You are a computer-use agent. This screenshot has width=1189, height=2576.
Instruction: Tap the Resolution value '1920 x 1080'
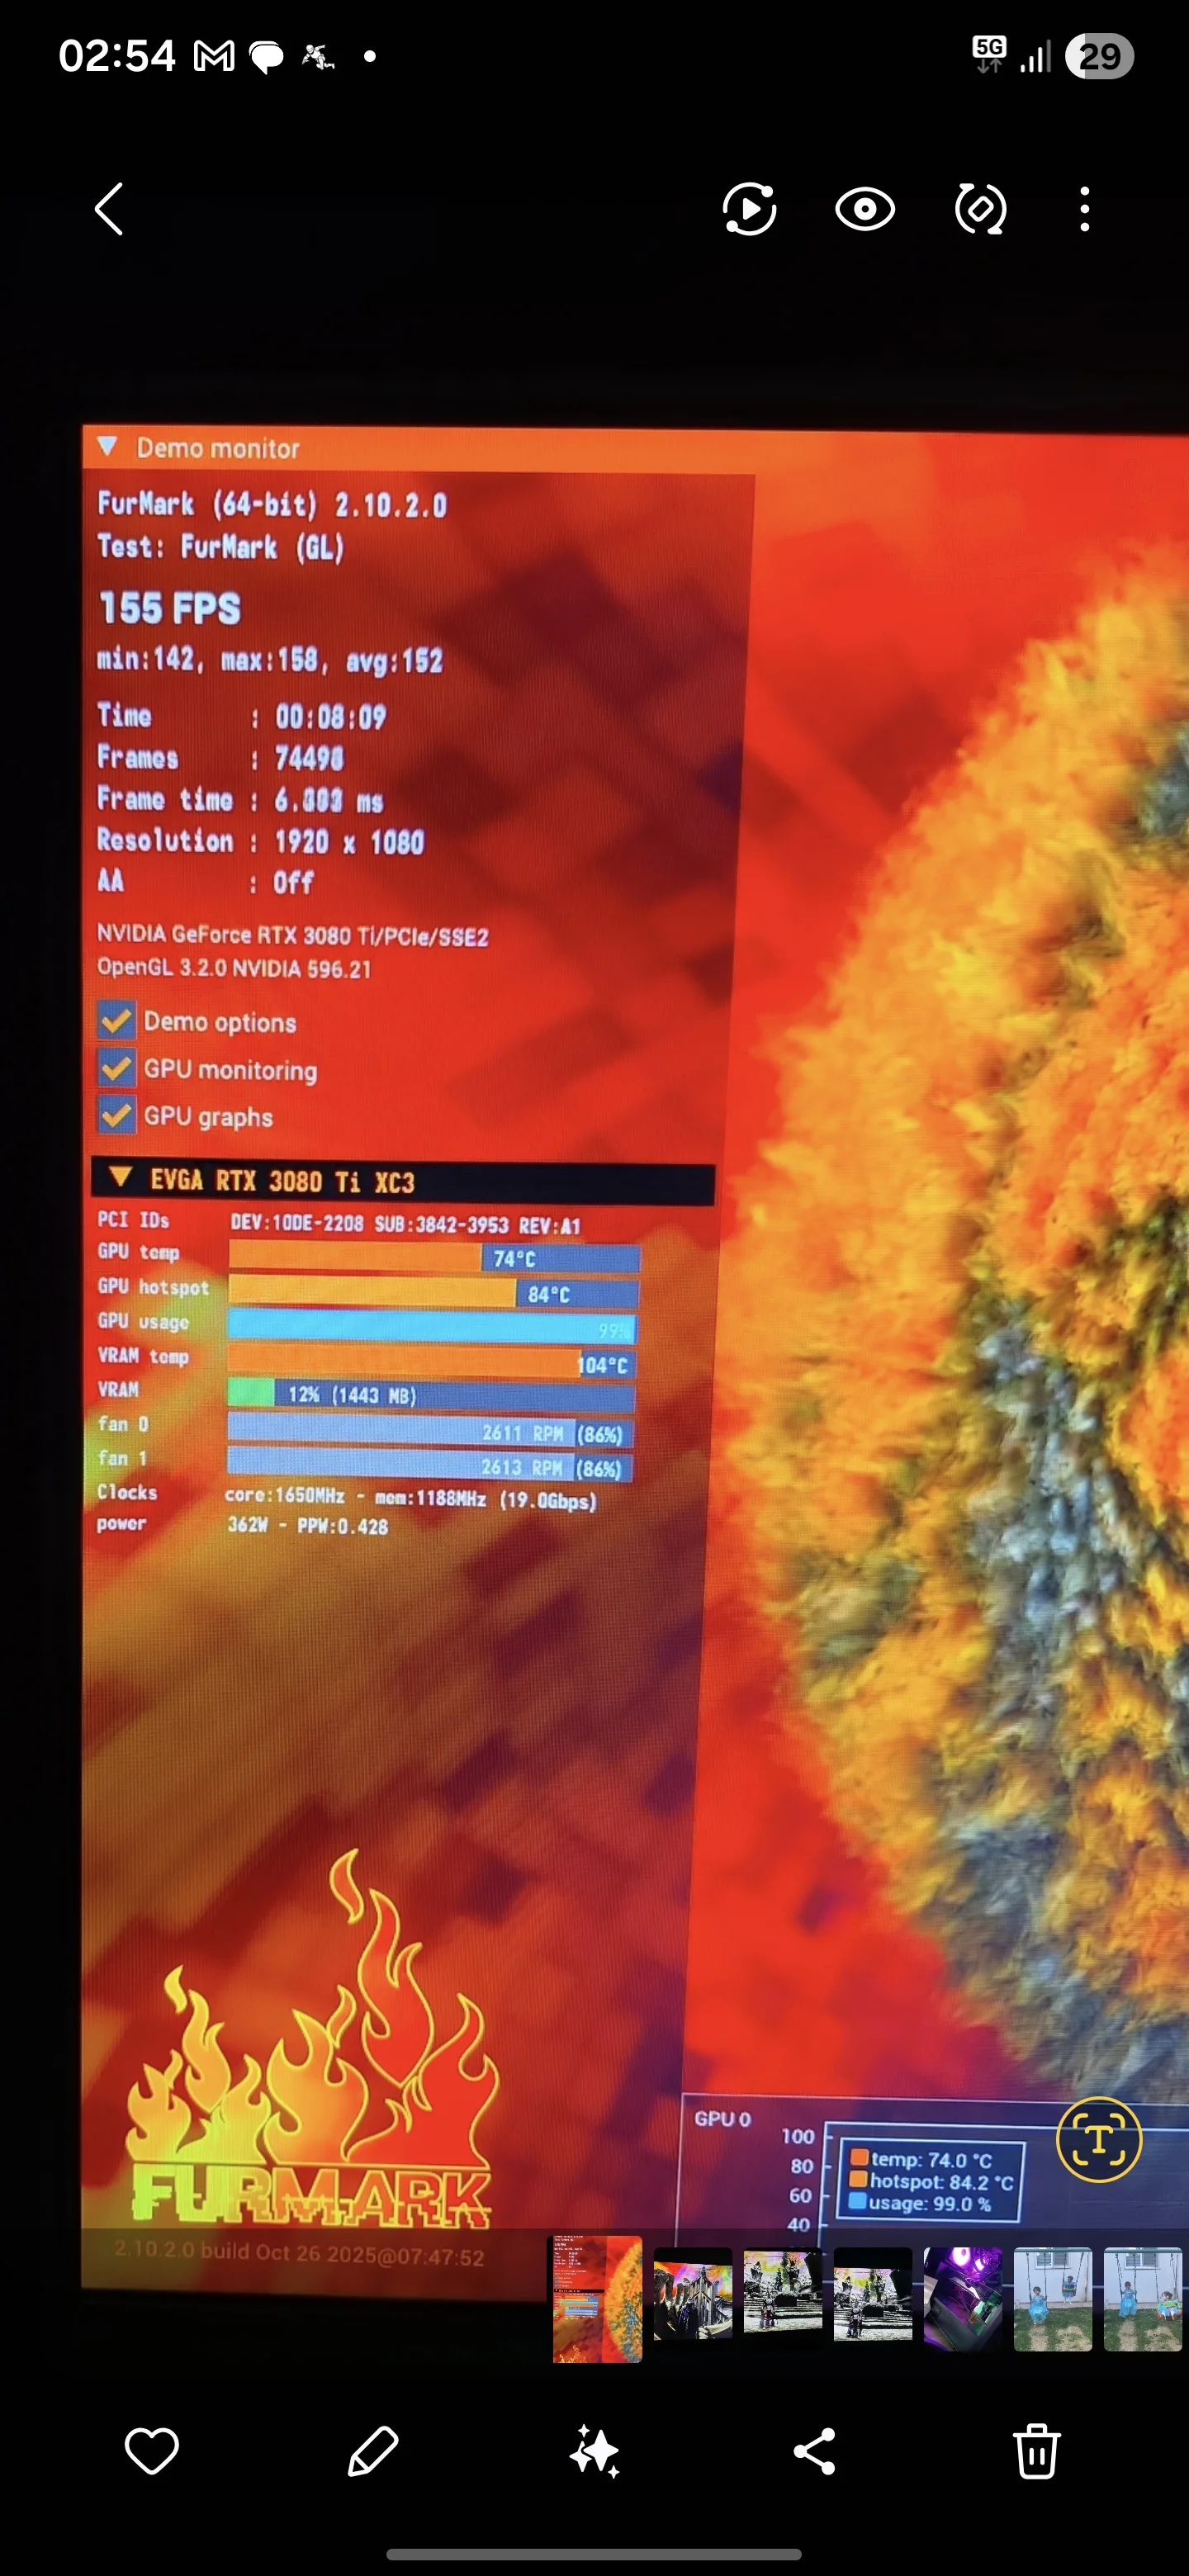349,842
